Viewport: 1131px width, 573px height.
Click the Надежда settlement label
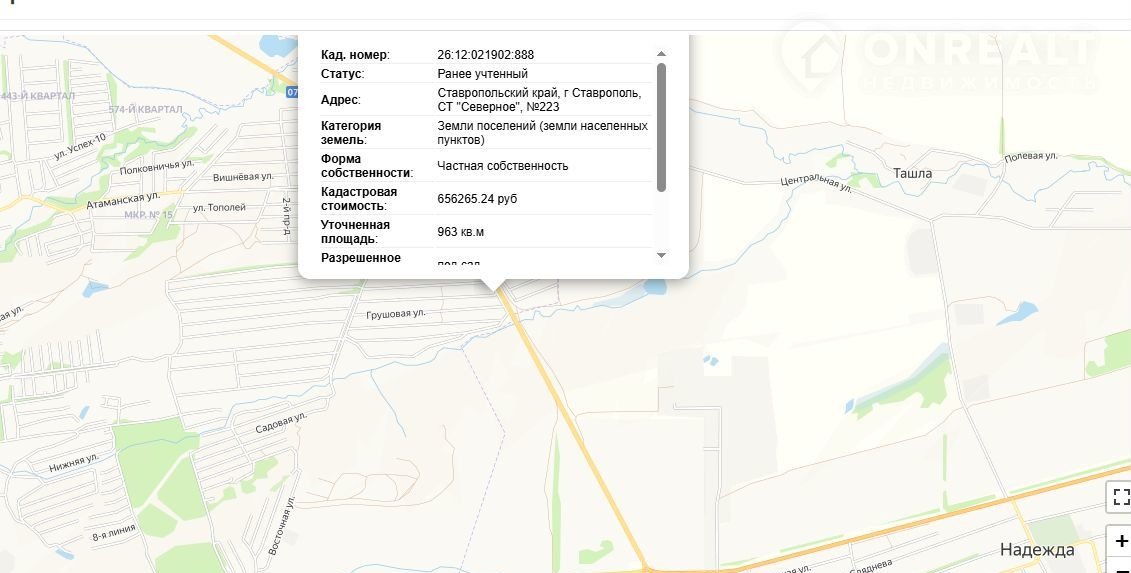pos(1037,549)
